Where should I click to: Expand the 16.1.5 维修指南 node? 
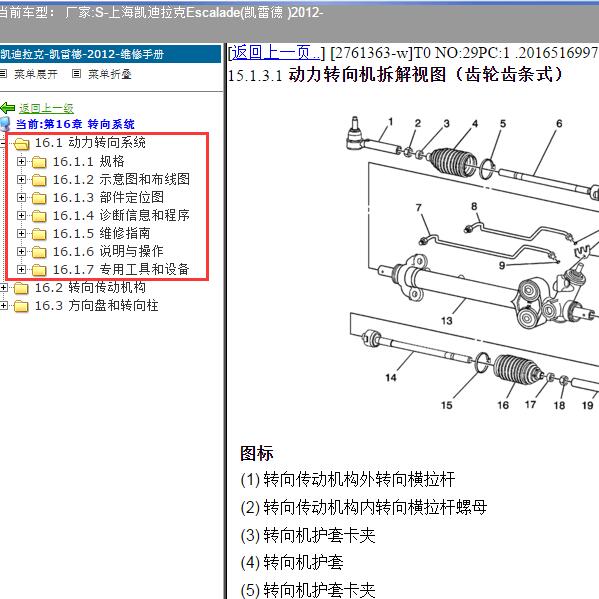[x=21, y=233]
